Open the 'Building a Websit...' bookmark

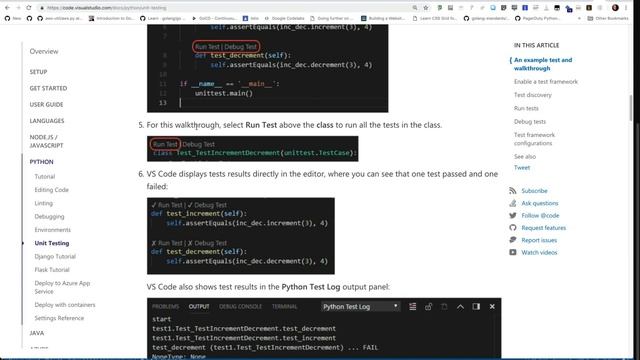pos(383,18)
